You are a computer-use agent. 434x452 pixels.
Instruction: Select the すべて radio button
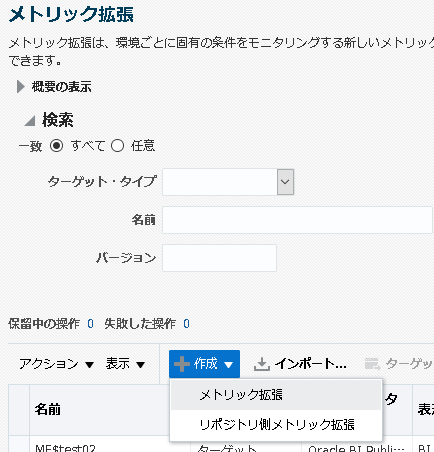point(56,146)
